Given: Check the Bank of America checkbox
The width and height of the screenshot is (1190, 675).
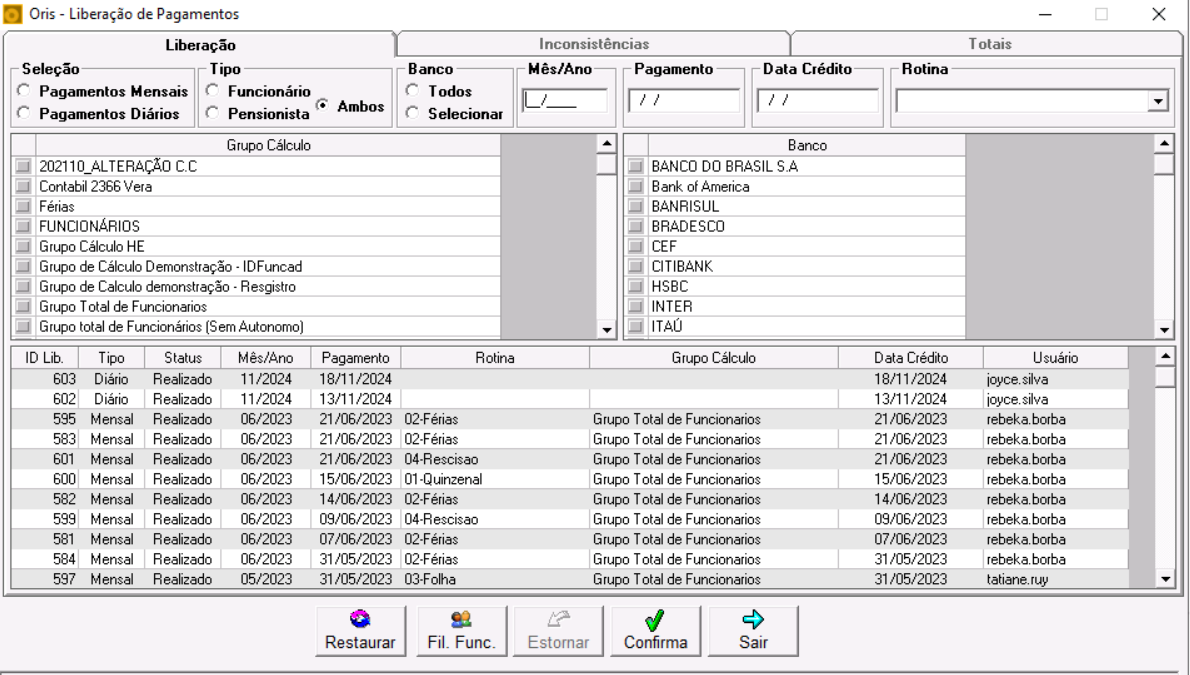Looking at the screenshot, I should coord(636,186).
